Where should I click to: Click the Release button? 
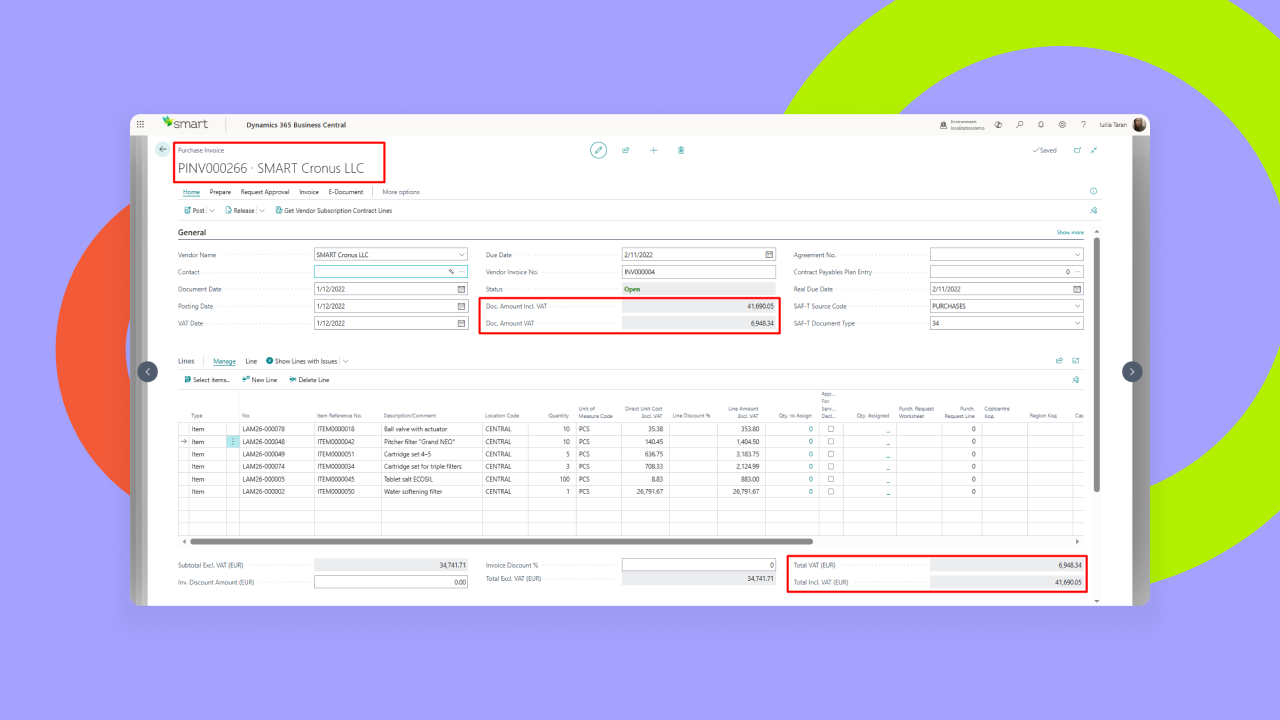point(240,211)
